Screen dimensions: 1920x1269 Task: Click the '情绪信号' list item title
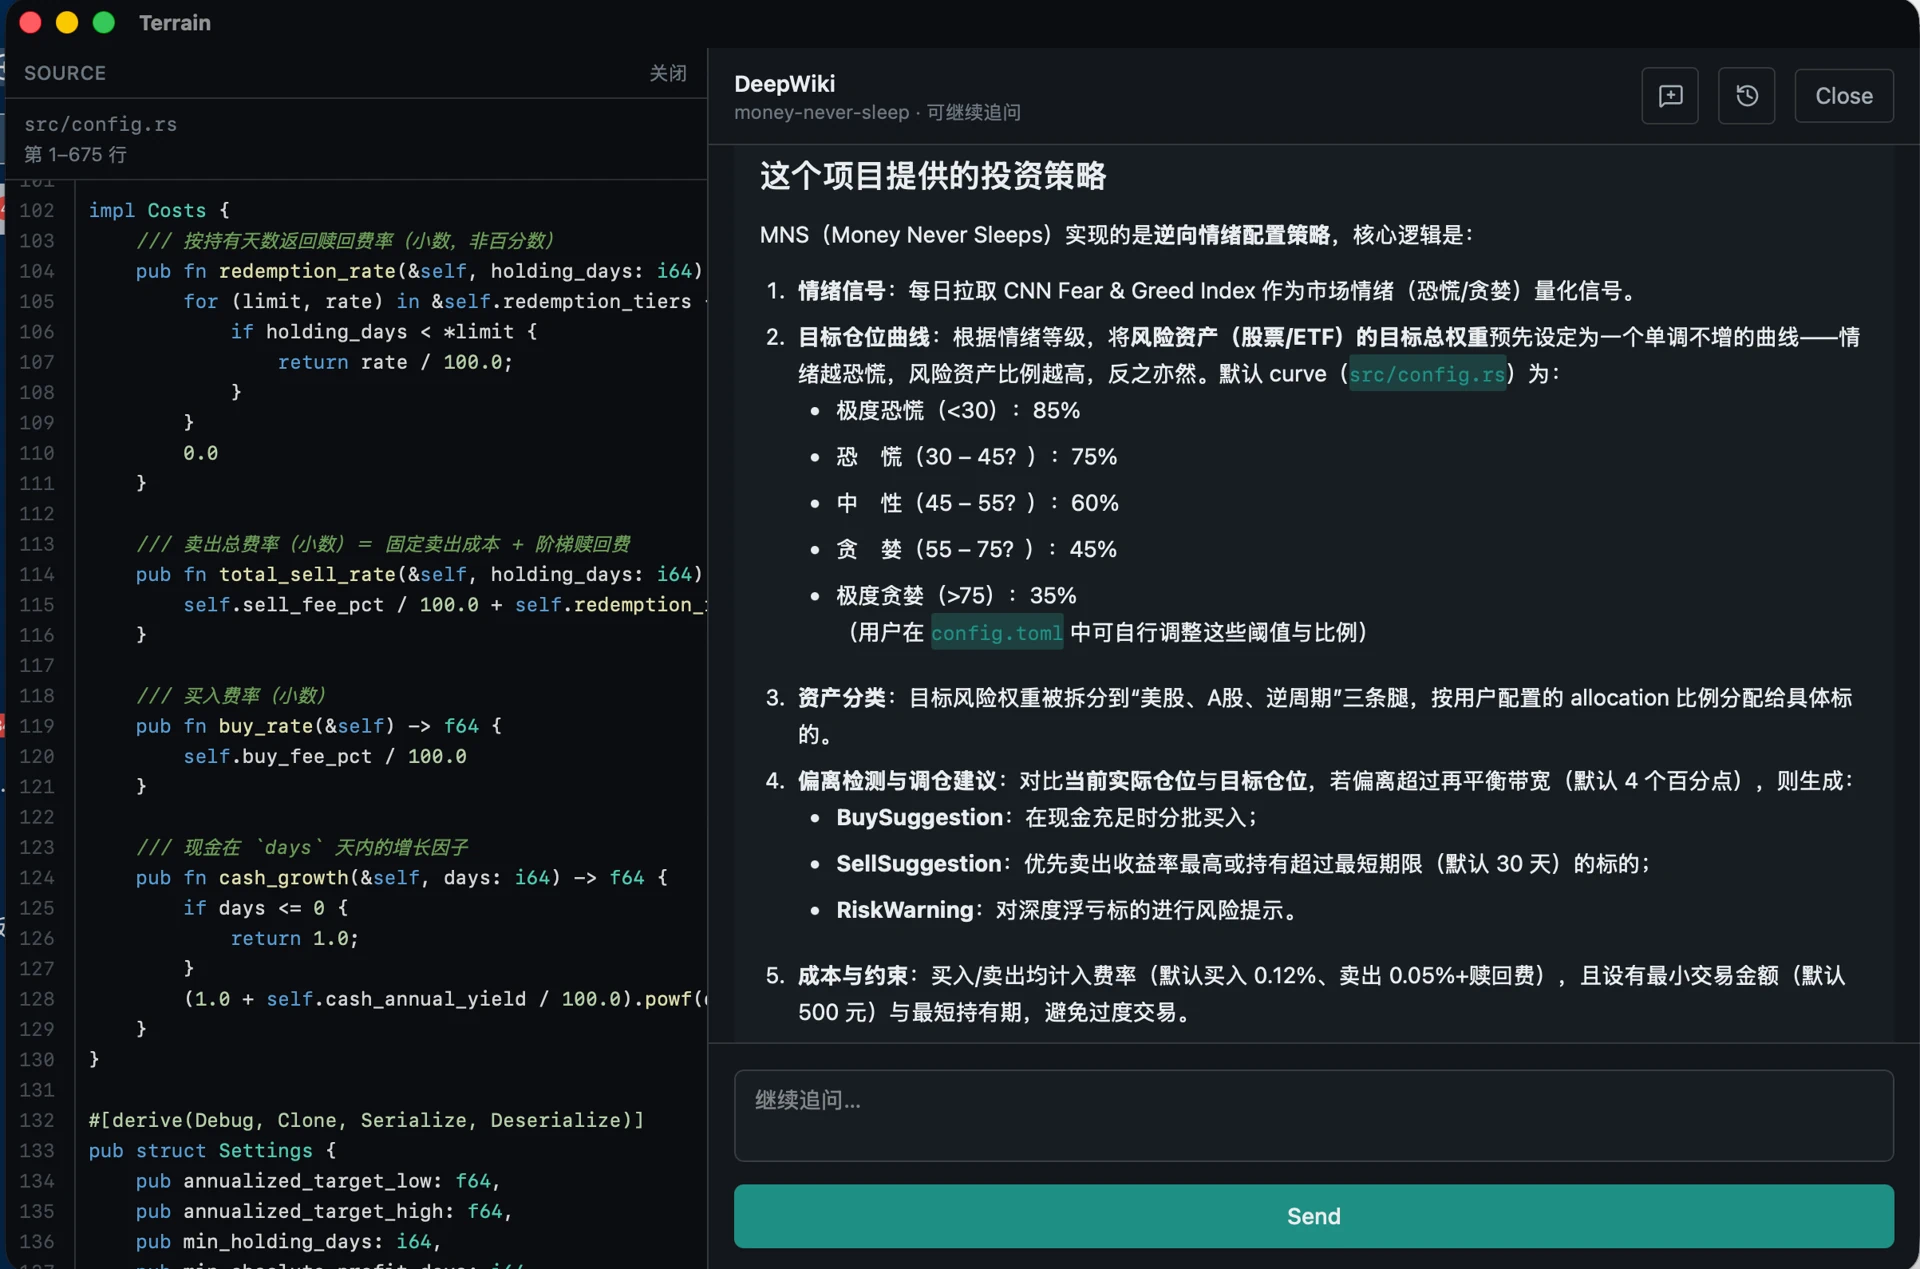pyautogui.click(x=842, y=291)
